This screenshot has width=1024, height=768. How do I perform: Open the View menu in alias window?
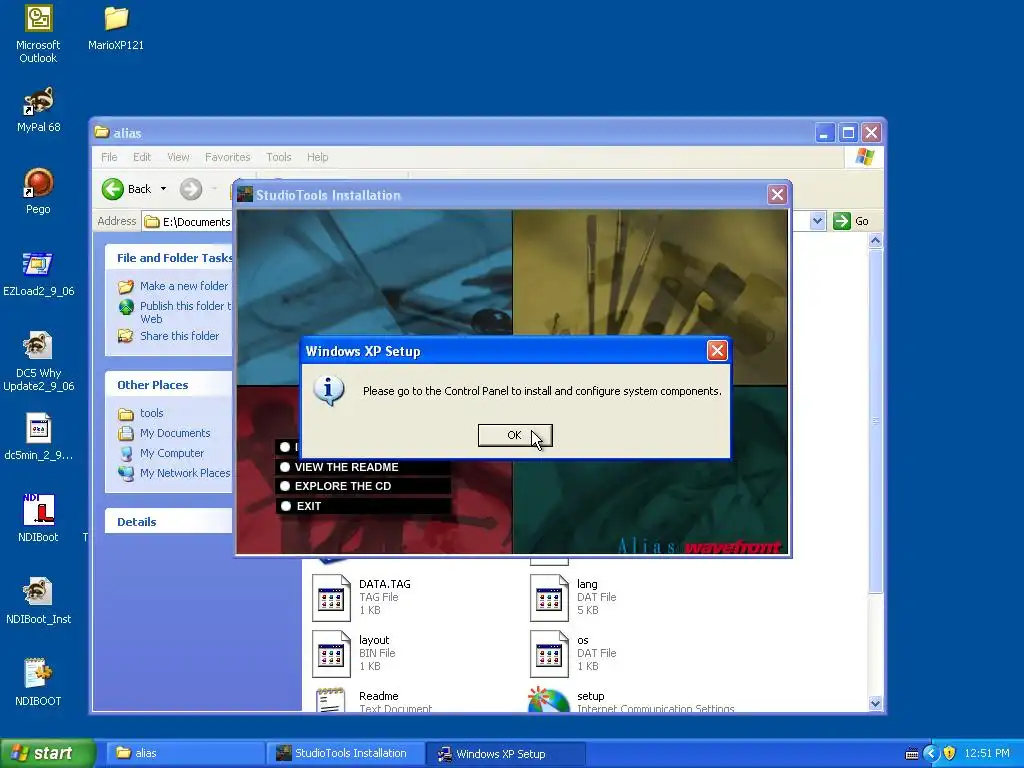point(178,157)
